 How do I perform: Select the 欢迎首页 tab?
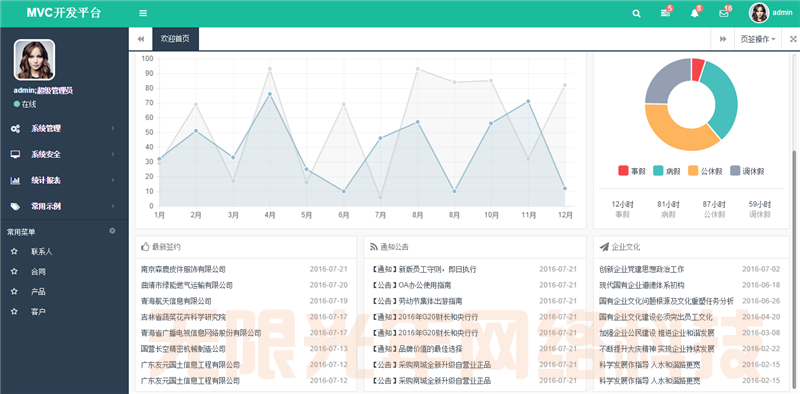176,39
